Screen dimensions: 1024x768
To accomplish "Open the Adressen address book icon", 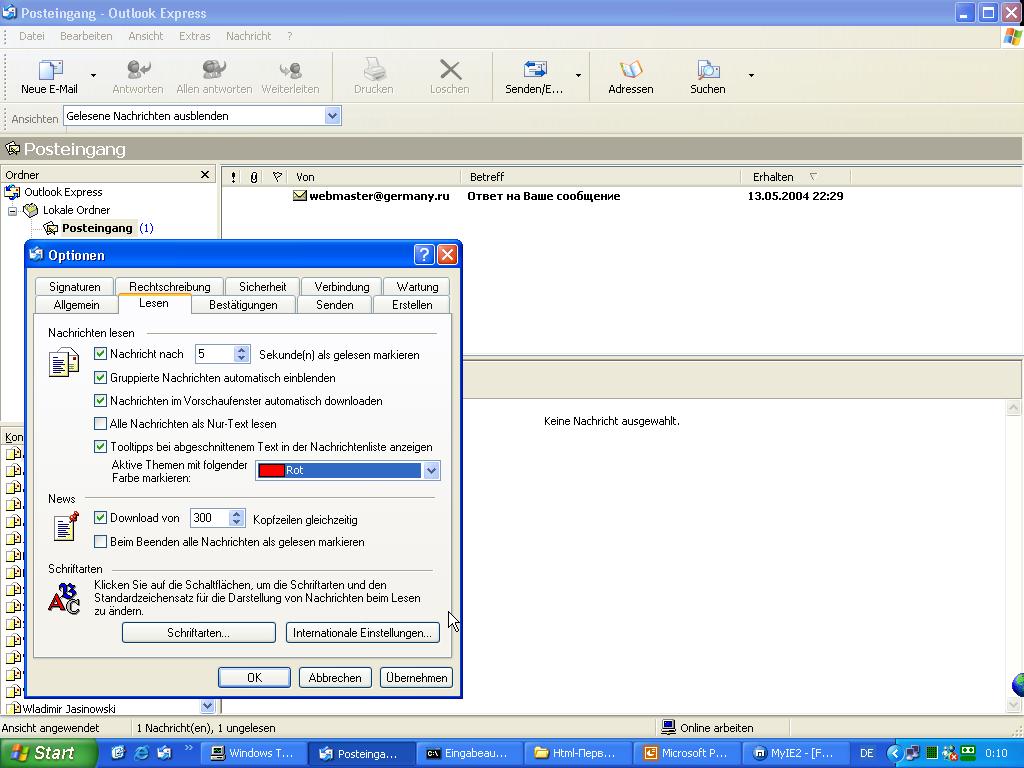I will pyautogui.click(x=631, y=70).
